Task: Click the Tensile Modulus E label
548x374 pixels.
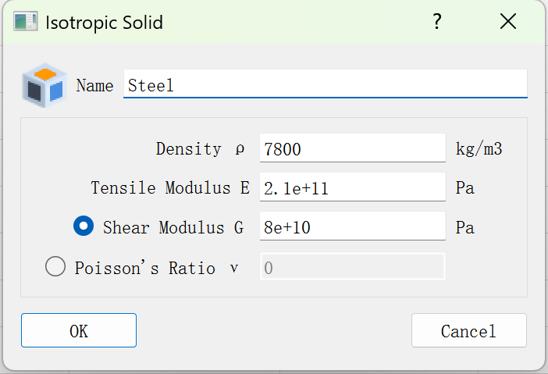Action: [x=170, y=188]
